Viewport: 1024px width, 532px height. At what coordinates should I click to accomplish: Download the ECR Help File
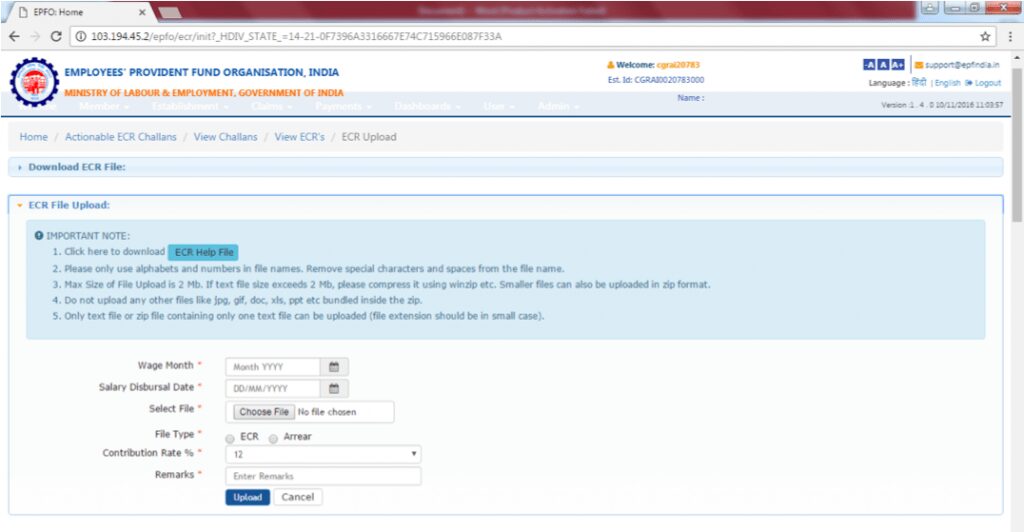pos(204,252)
